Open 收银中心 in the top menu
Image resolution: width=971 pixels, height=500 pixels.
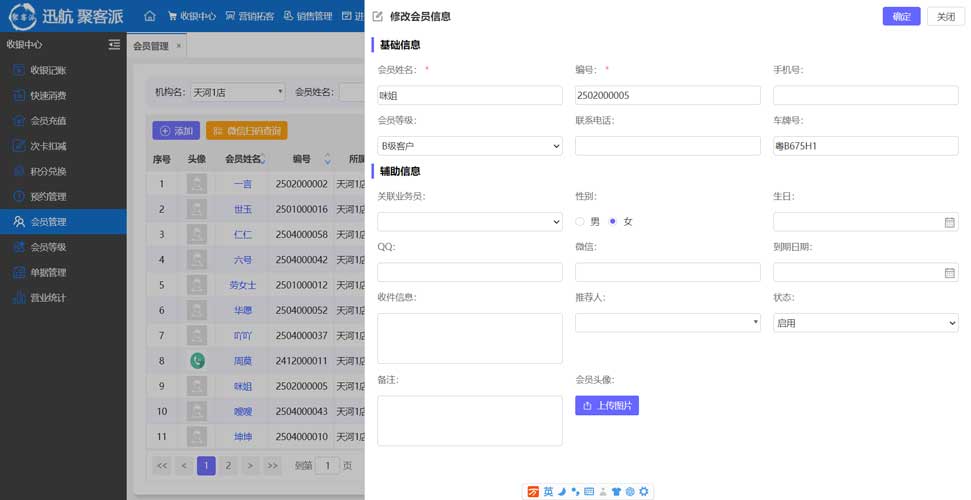click(192, 16)
